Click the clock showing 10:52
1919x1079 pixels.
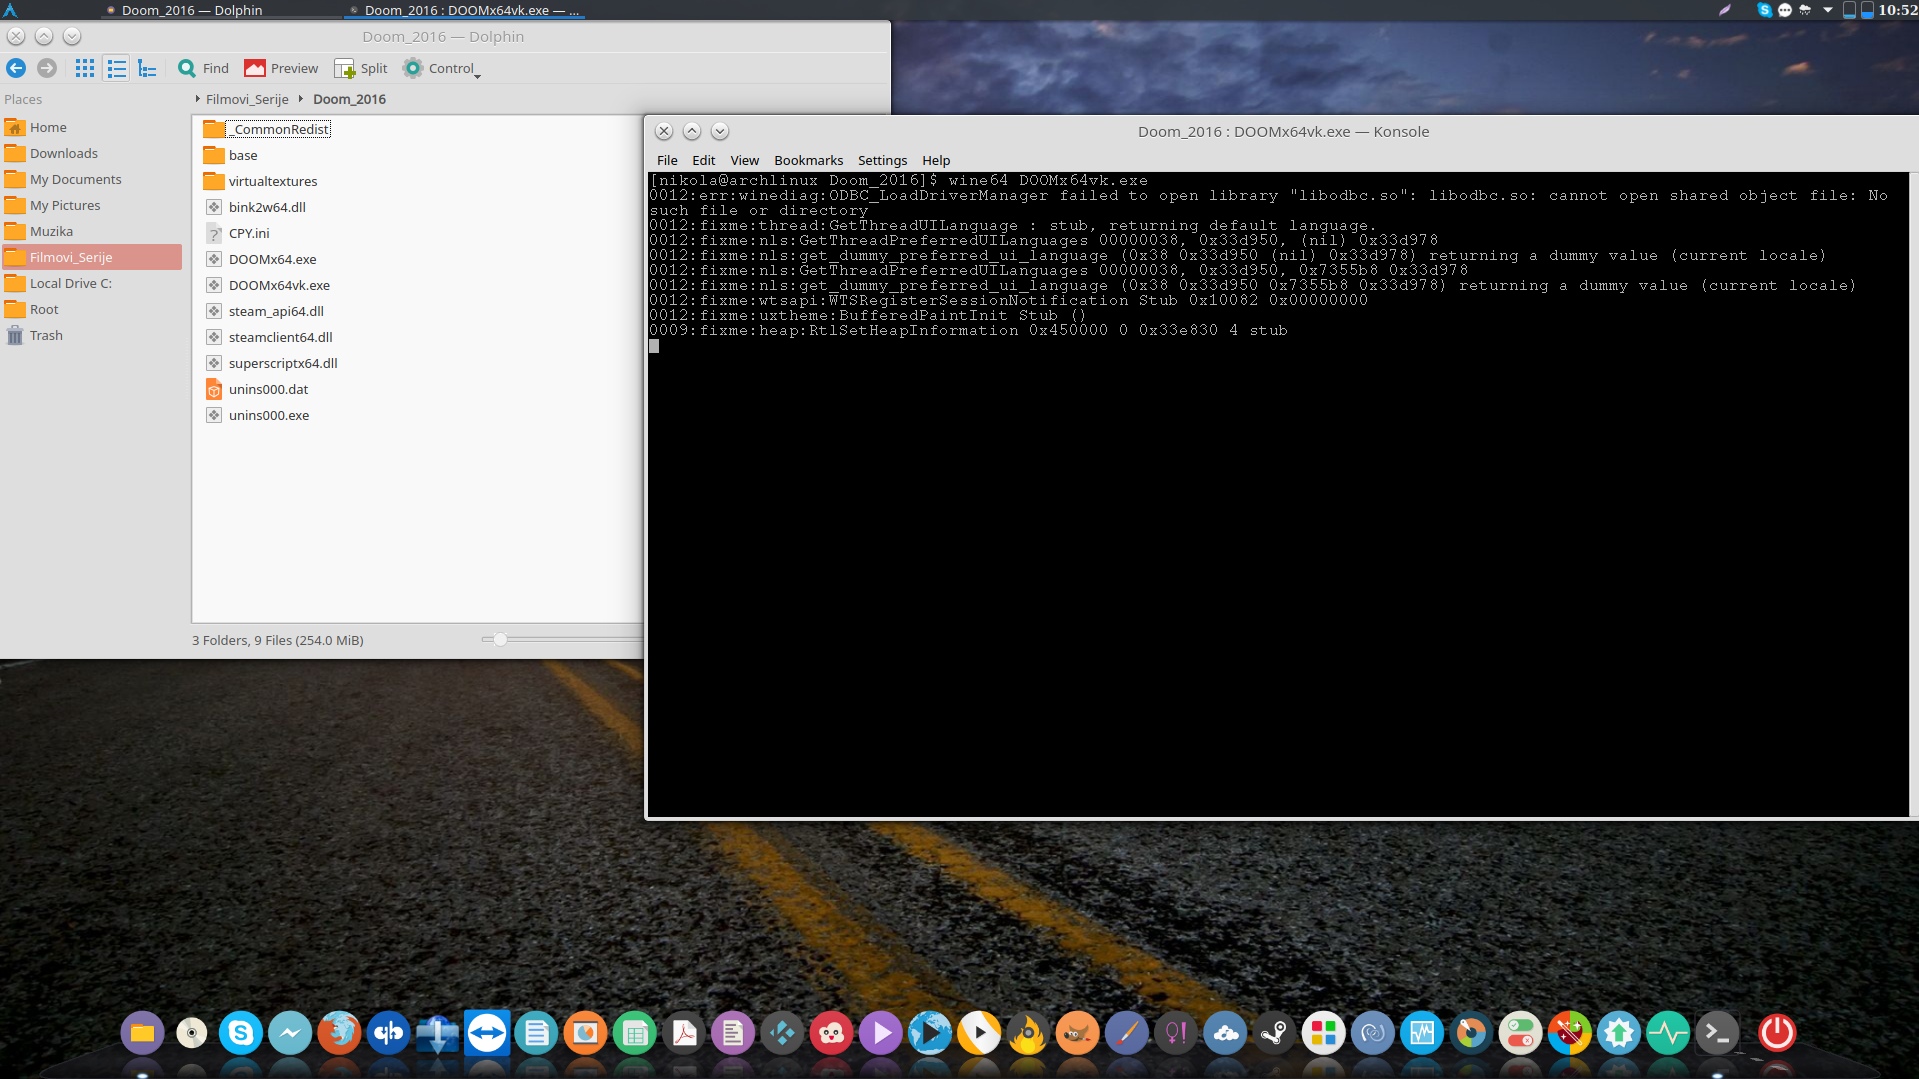[1898, 10]
